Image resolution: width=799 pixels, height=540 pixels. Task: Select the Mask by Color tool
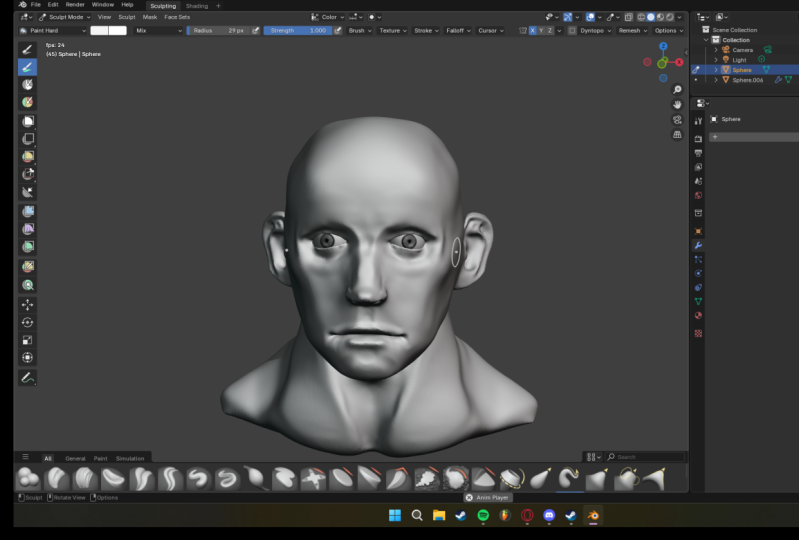28,285
